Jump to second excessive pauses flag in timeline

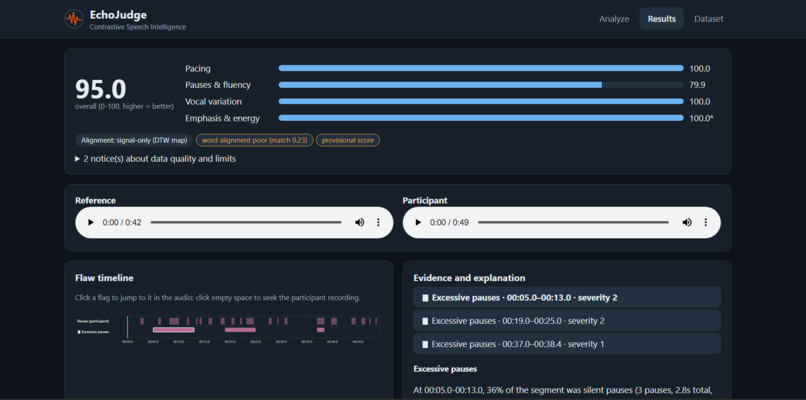(x=240, y=330)
